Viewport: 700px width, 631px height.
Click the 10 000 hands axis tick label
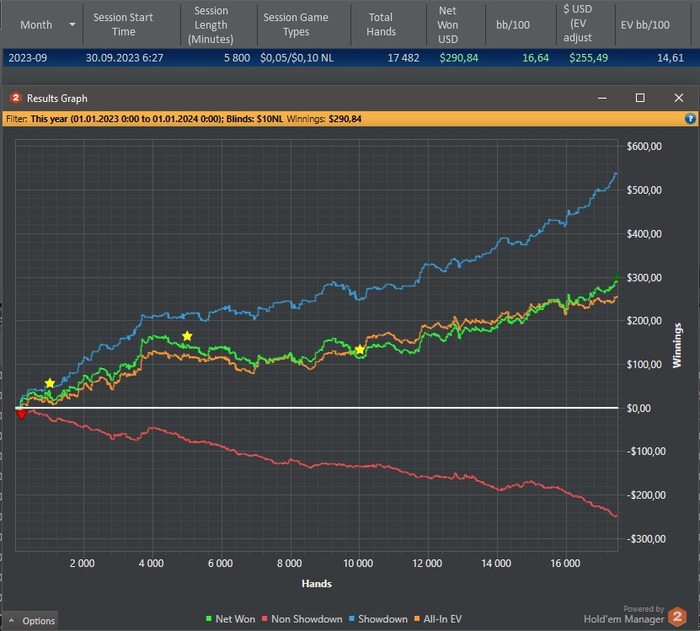(x=358, y=563)
